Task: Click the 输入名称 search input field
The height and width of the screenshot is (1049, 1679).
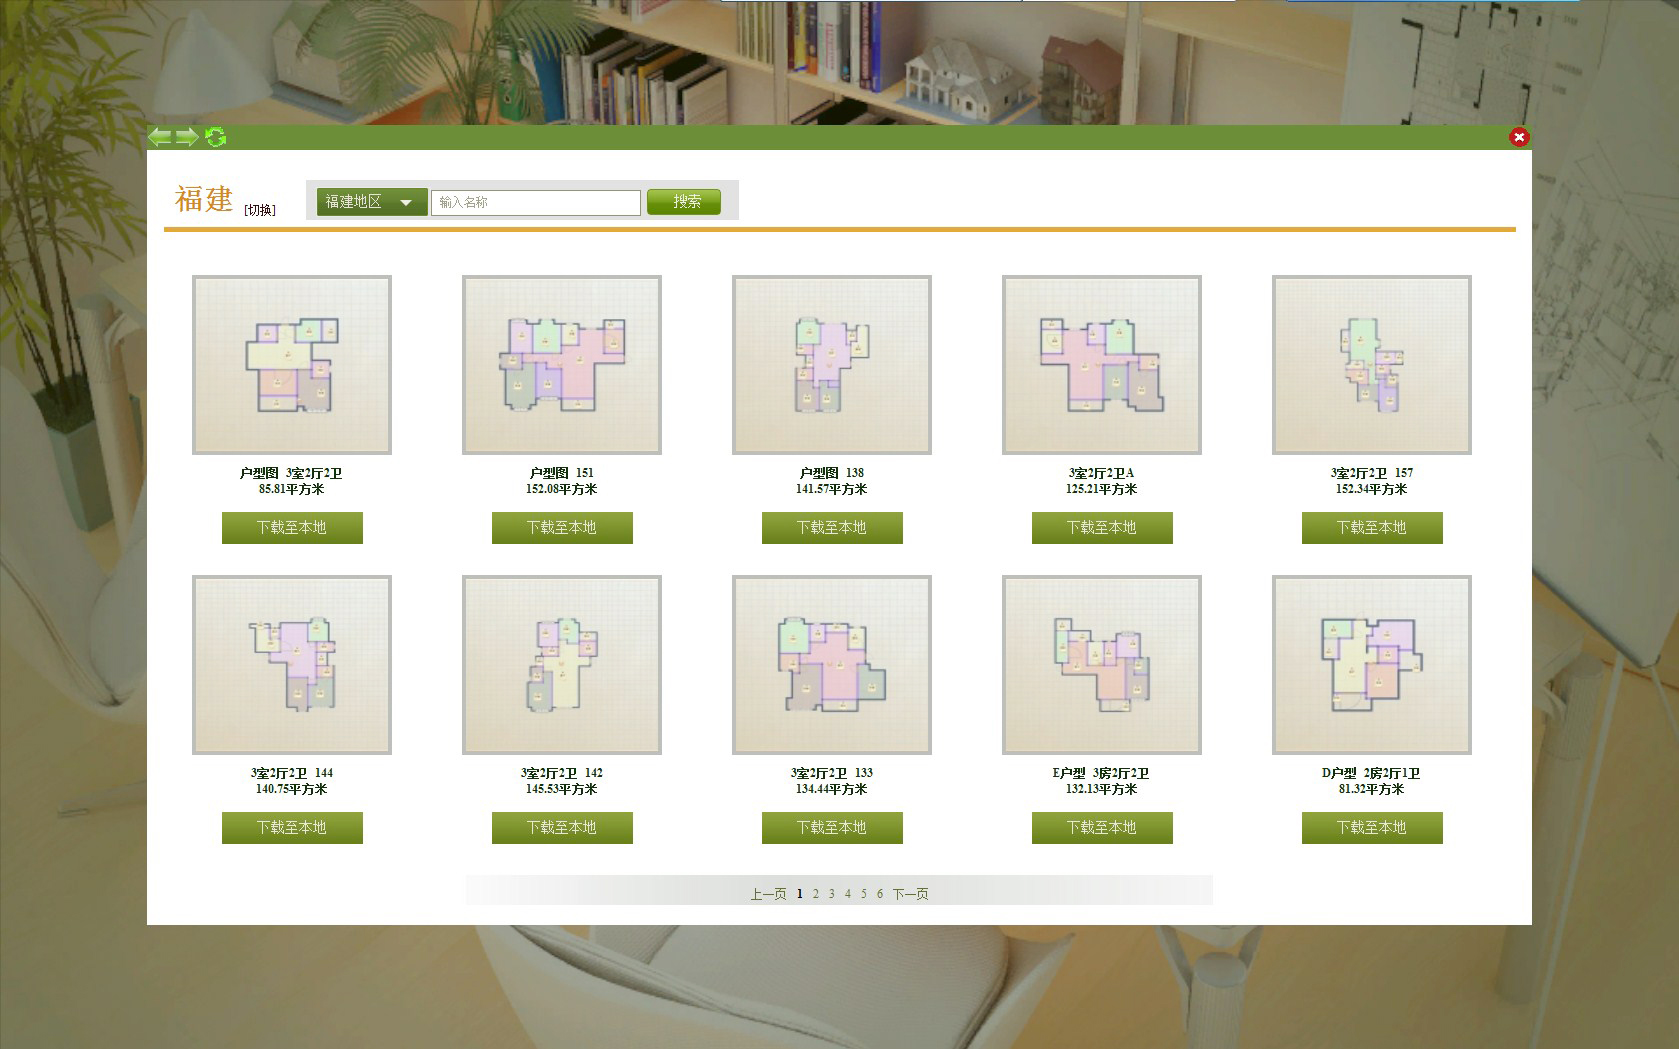Action: 535,202
